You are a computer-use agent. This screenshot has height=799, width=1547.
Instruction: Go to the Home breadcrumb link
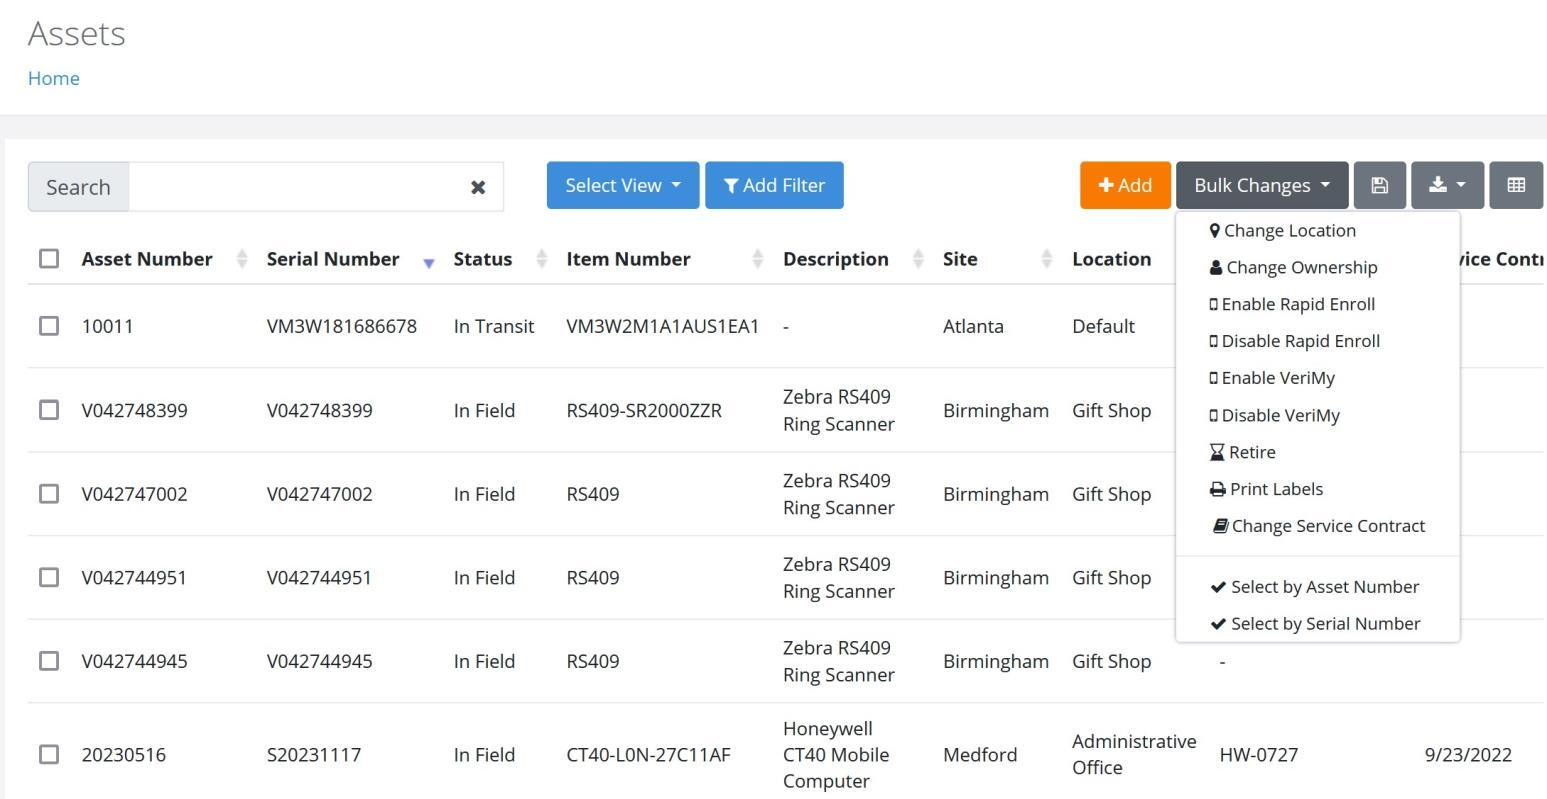(x=54, y=78)
